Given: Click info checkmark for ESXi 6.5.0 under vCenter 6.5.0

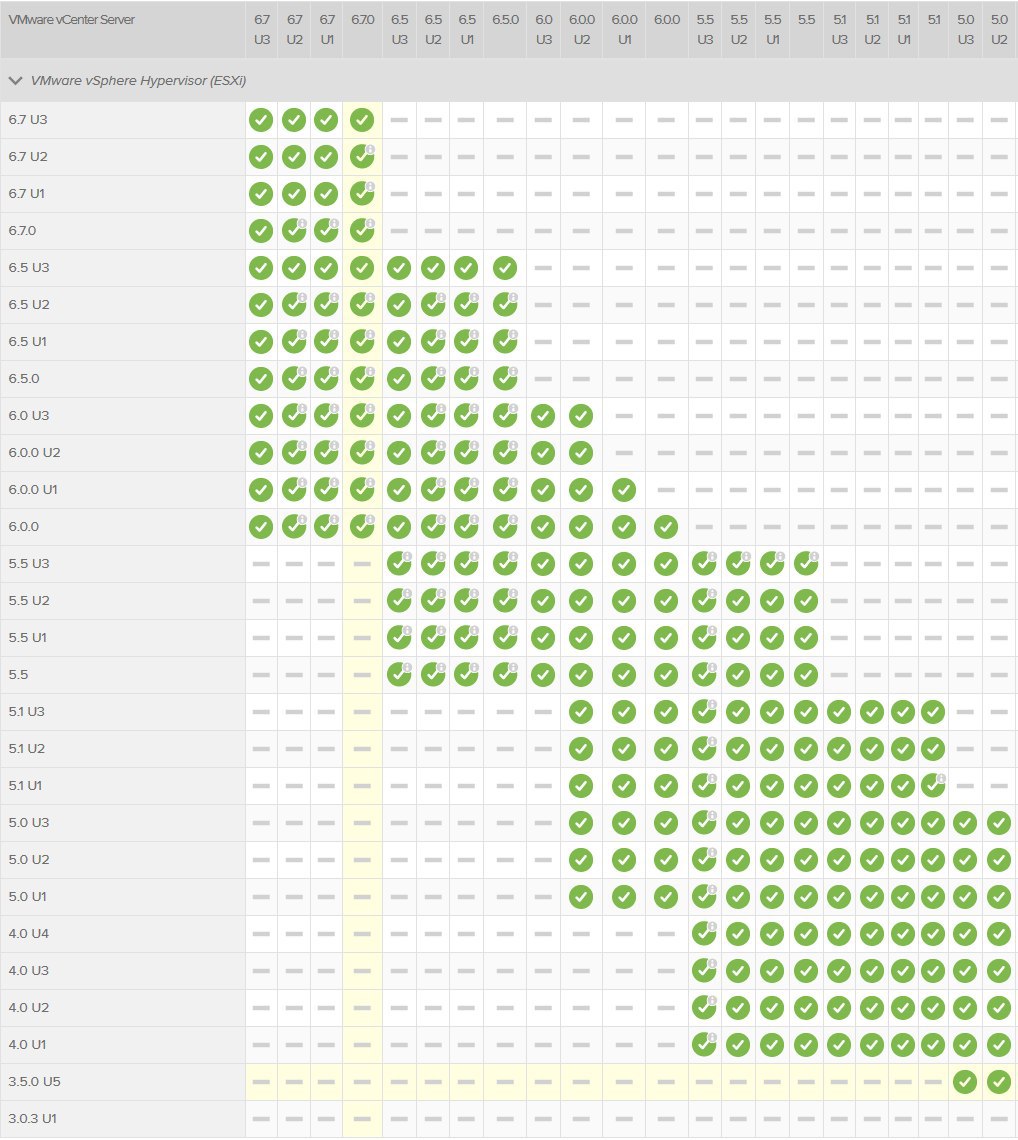Looking at the screenshot, I should 505,379.
